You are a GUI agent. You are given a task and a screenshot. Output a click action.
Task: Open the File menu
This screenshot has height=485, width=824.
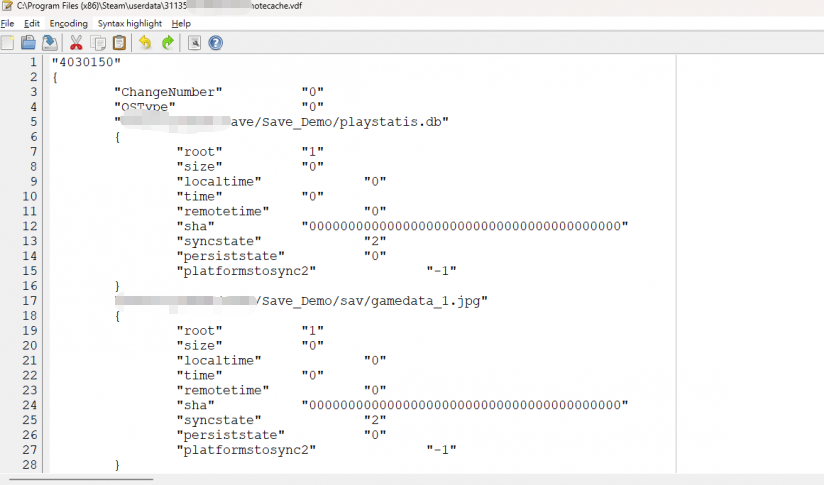point(7,23)
